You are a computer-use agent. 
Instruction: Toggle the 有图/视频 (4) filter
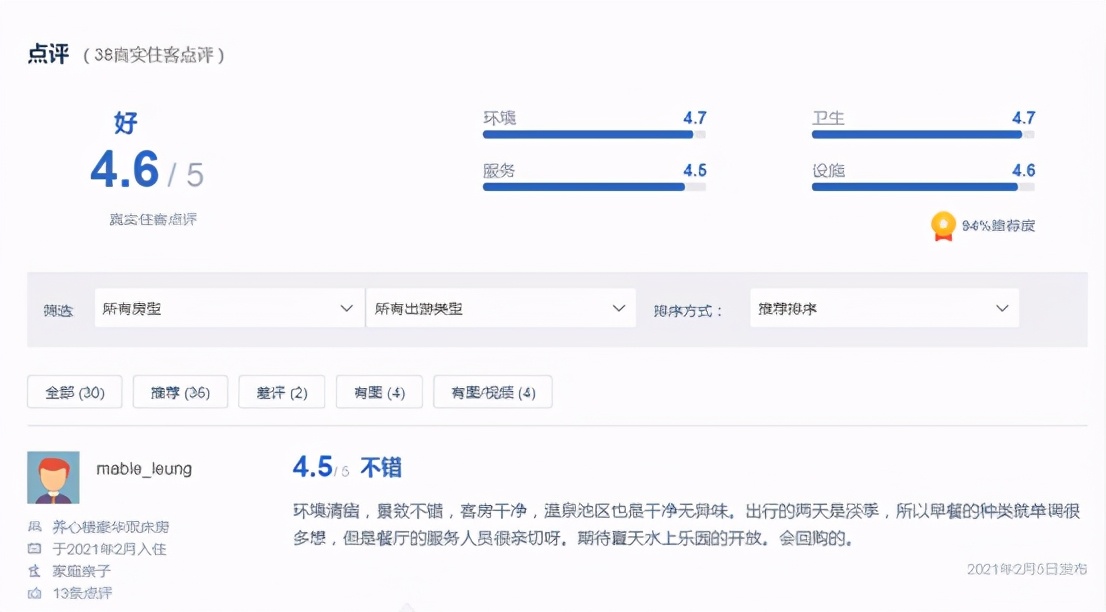coord(492,391)
